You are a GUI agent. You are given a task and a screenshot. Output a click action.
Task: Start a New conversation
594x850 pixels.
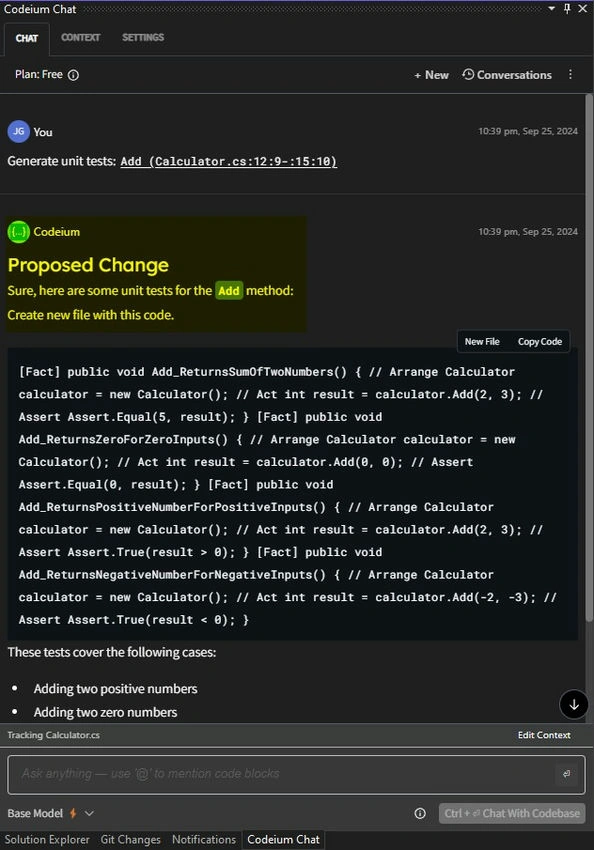click(x=431, y=75)
